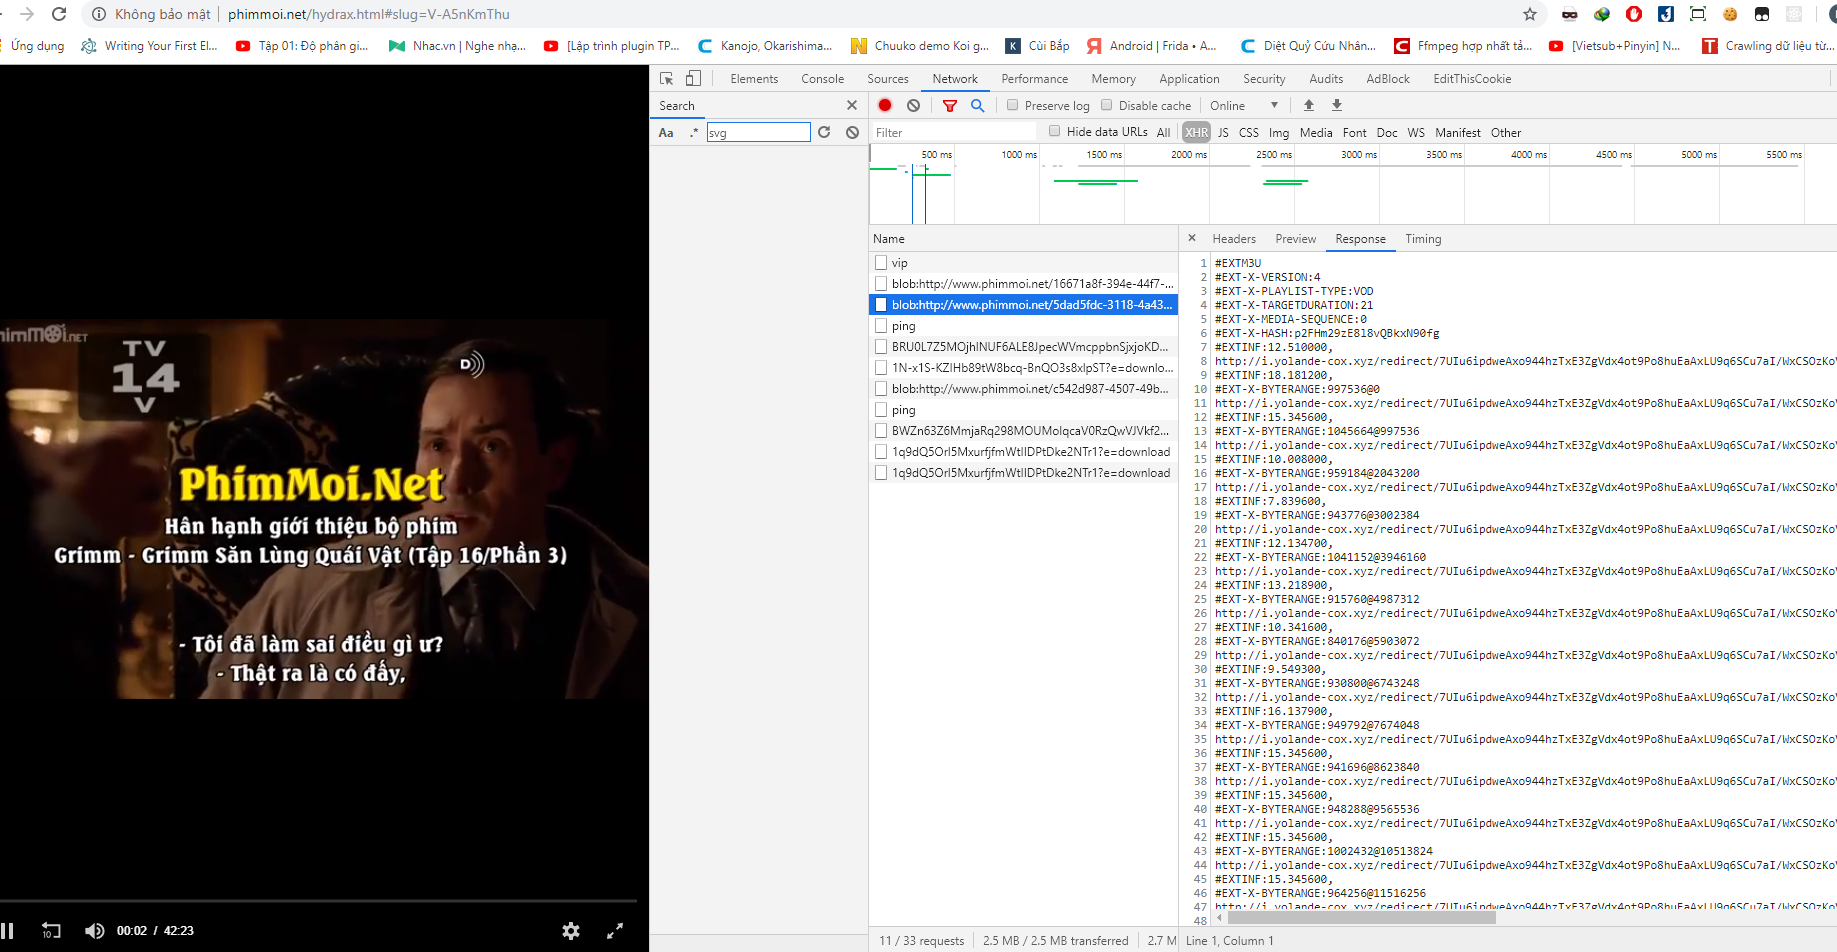Screen dimensions: 1837x952
Task: Refresh the search results
Action: (824, 132)
